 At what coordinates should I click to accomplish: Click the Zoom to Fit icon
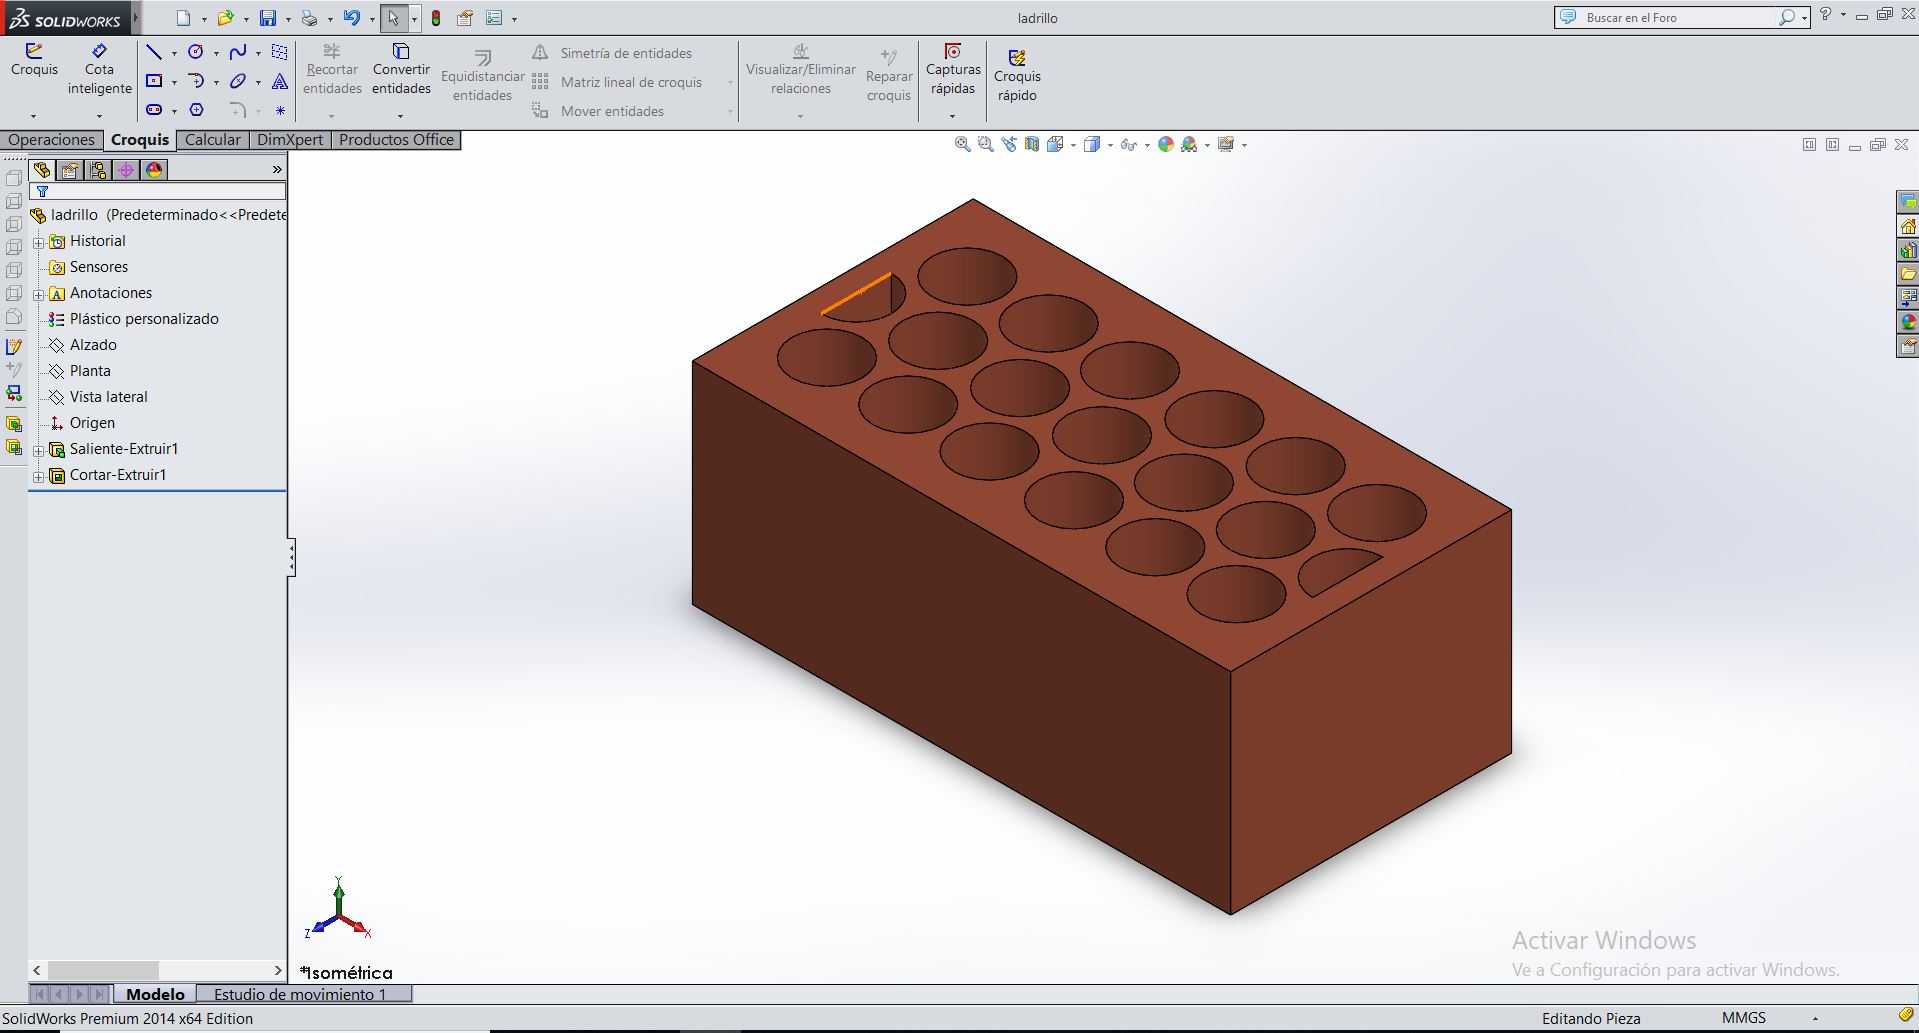(962, 144)
